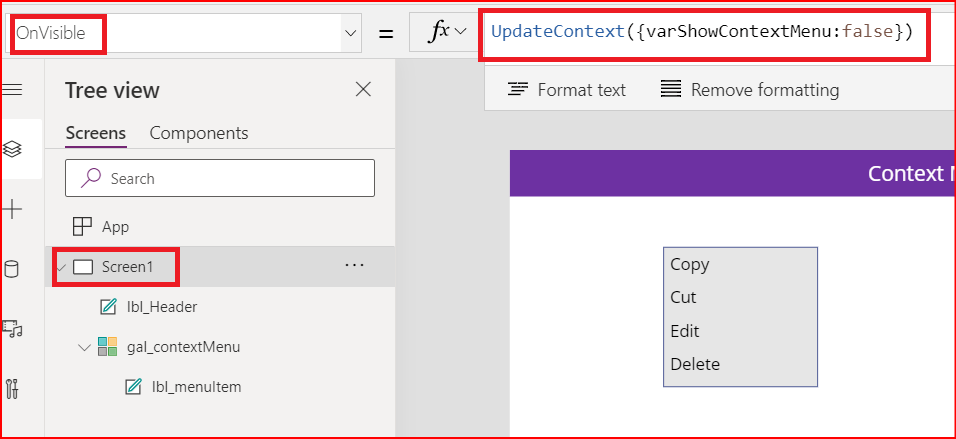The height and width of the screenshot is (439, 956).
Task: Click the Insert plus icon
Action: pyautogui.click(x=13, y=209)
